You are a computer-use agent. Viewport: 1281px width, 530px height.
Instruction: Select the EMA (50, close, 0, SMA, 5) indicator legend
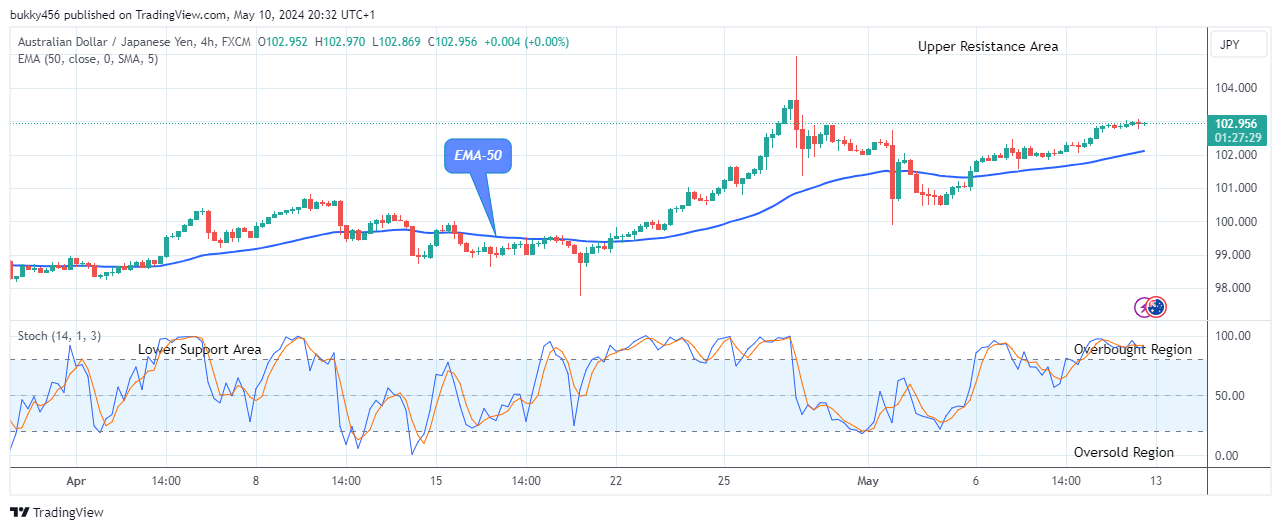pyautogui.click(x=88, y=59)
